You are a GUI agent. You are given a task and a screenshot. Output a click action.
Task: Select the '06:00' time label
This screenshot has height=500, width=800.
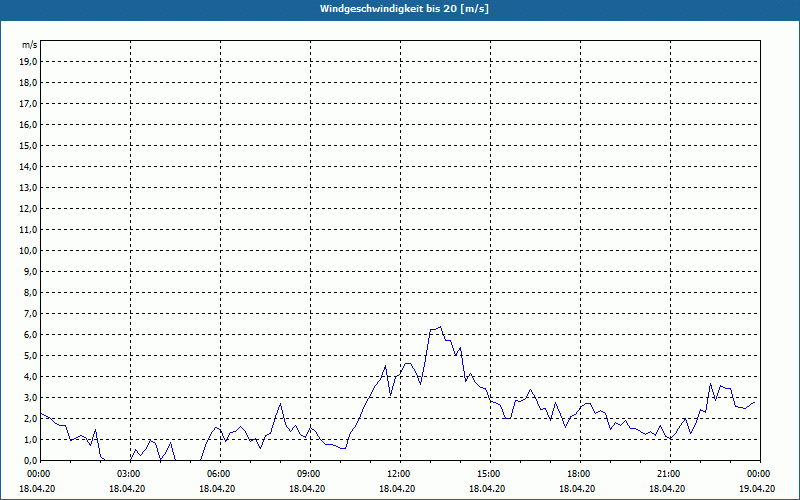pos(218,474)
